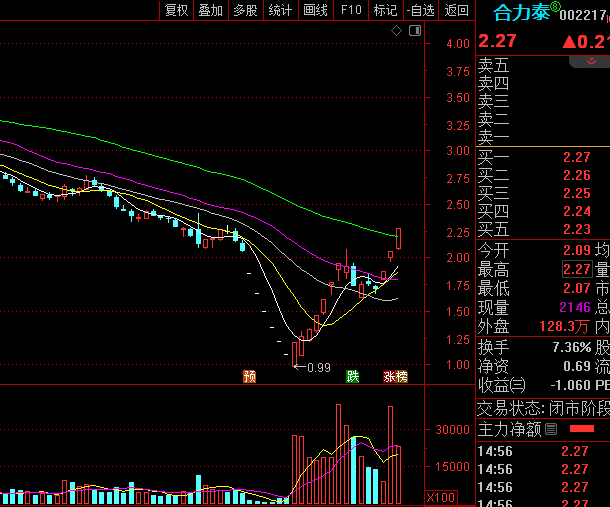Click the 15000 volume axis label
The width and height of the screenshot is (610, 507).
tap(452, 466)
